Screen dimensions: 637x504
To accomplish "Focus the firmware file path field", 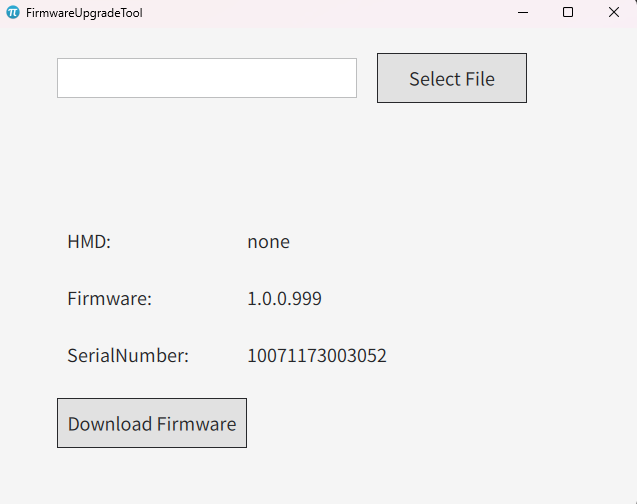I will coord(207,78).
